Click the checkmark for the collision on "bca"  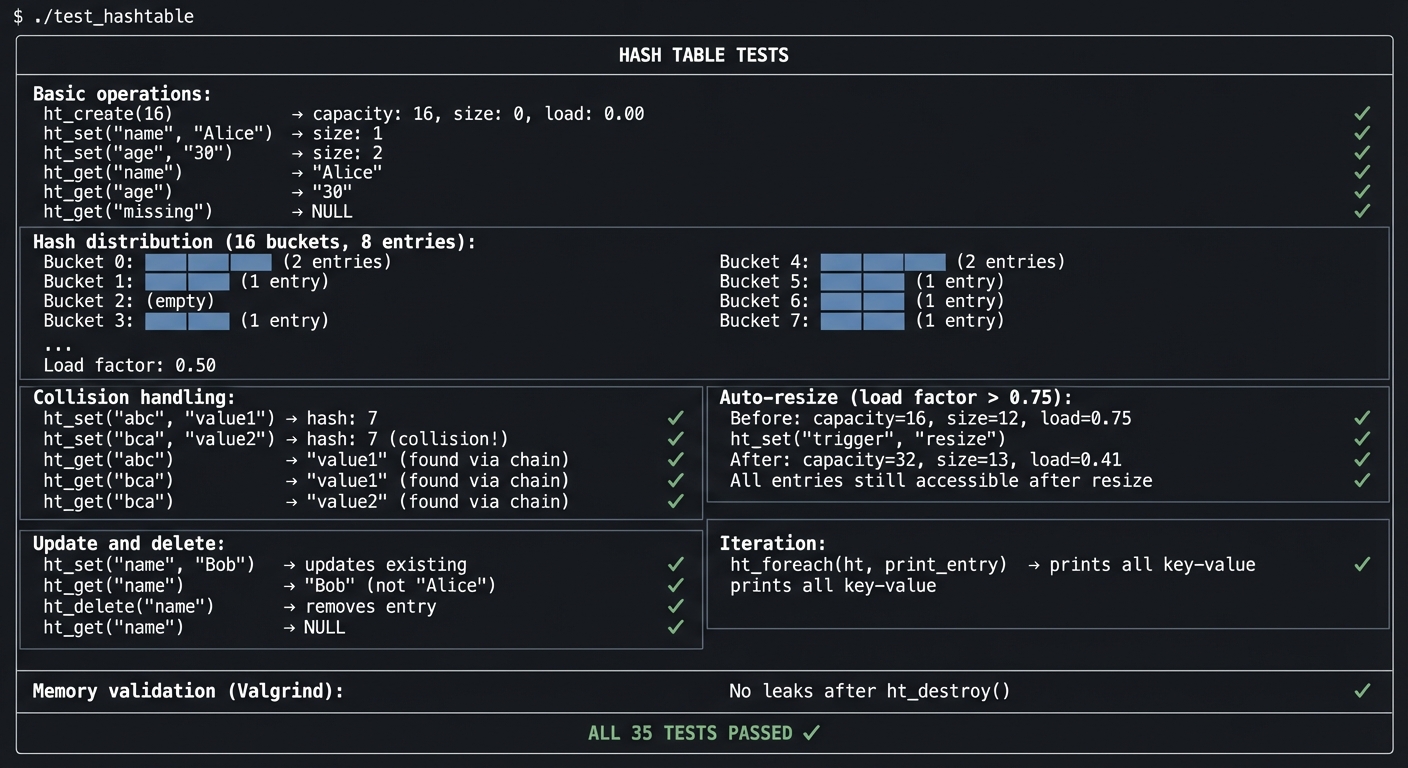pyautogui.click(x=676, y=439)
